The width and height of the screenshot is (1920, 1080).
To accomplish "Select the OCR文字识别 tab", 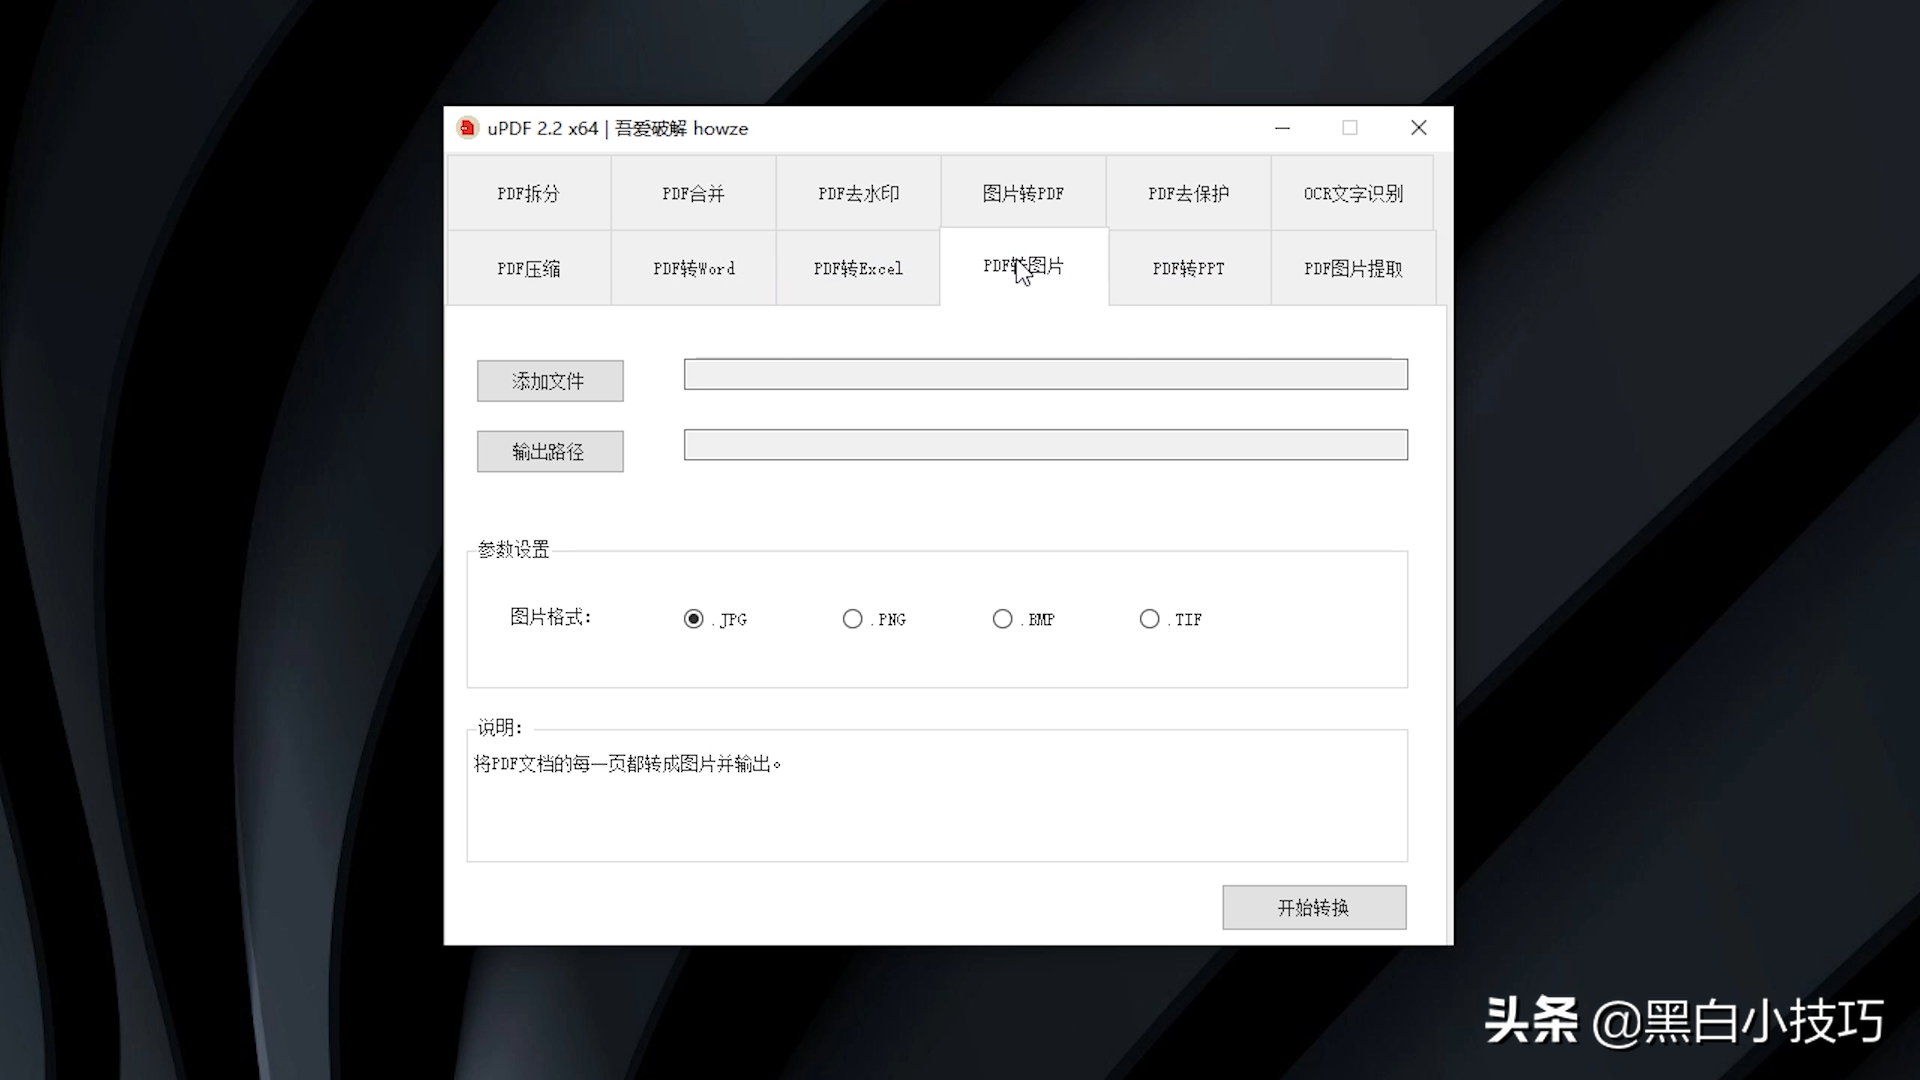I will [1353, 193].
